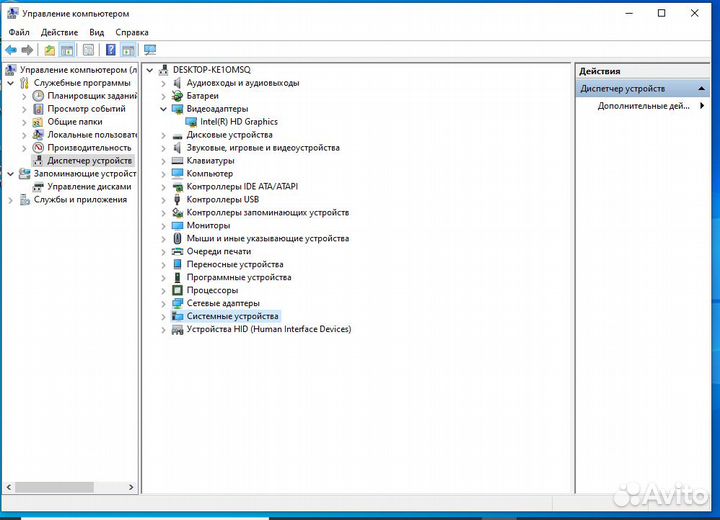Viewport: 720px width, 520px height.
Task: Click the Просмотр событий icon
Action: click(38, 109)
